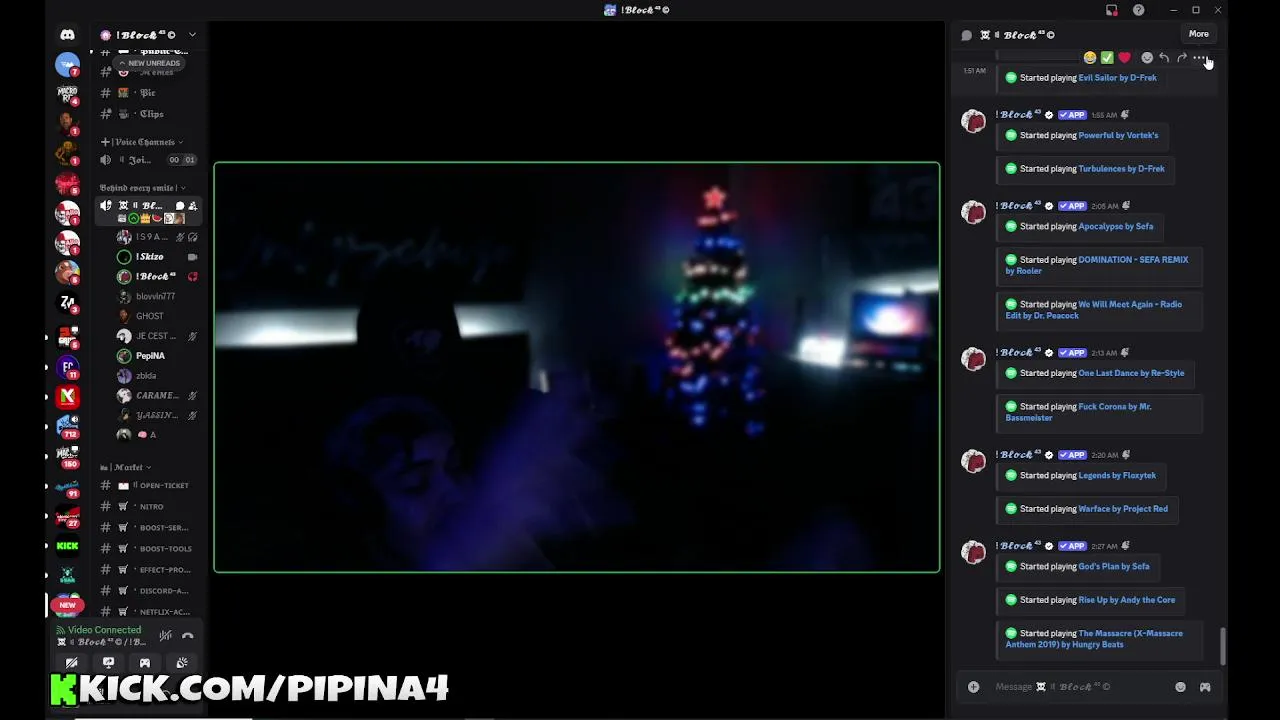Open Evil Sailor by D-Frek link
The height and width of the screenshot is (720, 1280).
(x=1117, y=78)
